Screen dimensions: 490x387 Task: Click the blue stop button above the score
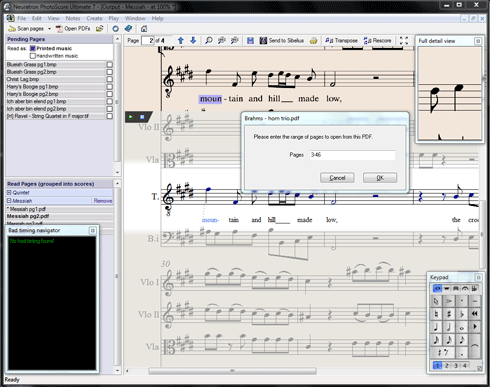pyautogui.click(x=142, y=117)
